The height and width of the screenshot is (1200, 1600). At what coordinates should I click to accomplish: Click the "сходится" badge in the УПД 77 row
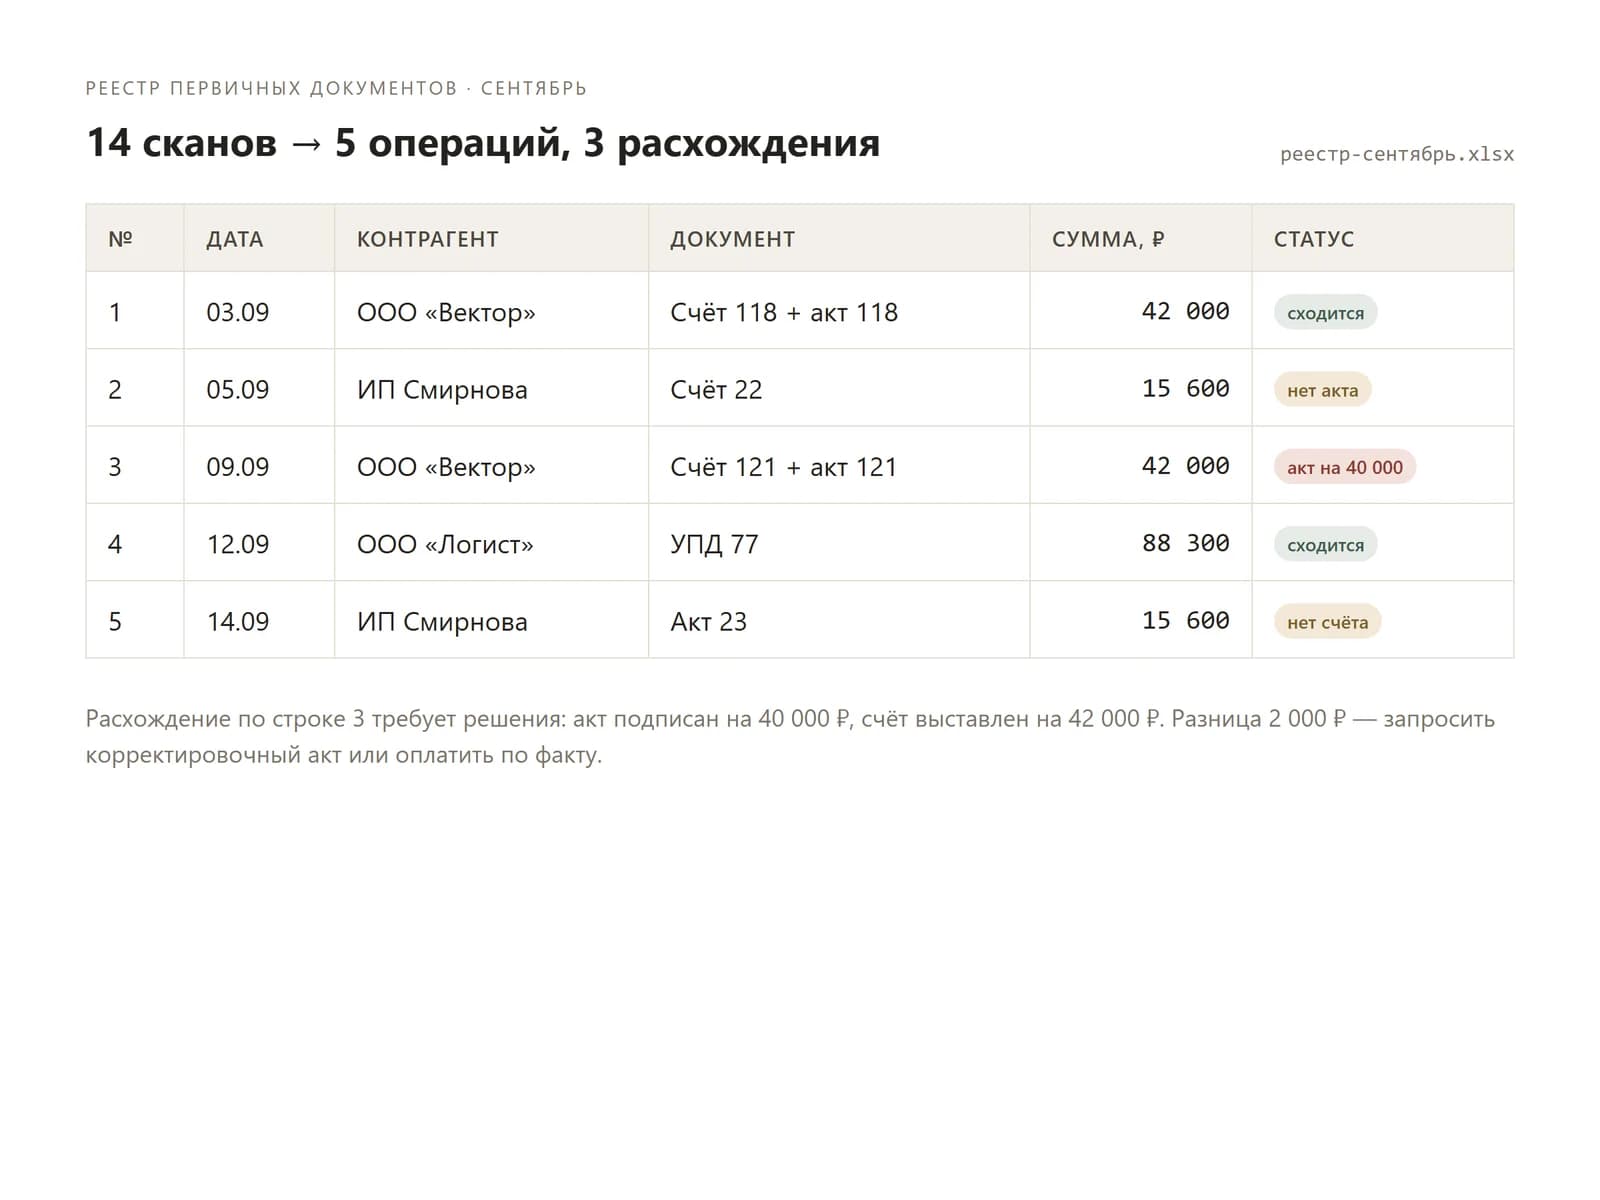tap(1326, 545)
